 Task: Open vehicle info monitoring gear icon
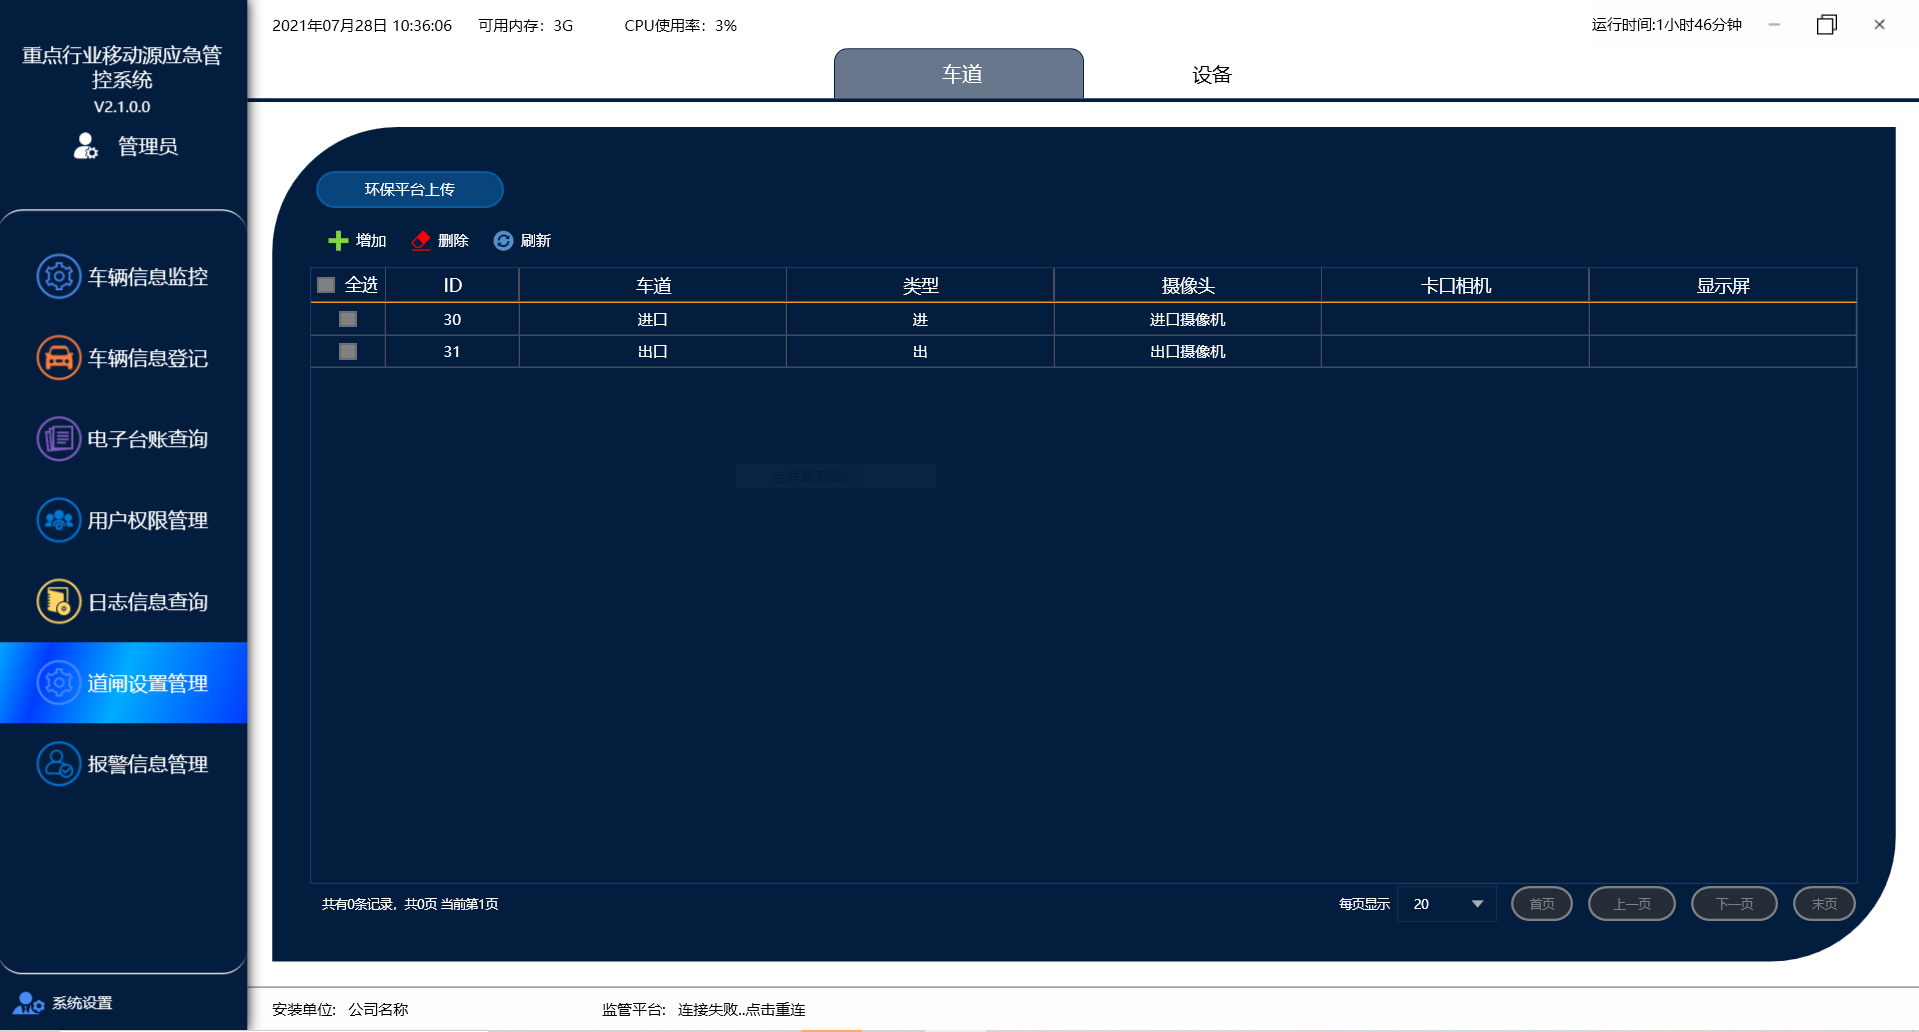coord(58,277)
